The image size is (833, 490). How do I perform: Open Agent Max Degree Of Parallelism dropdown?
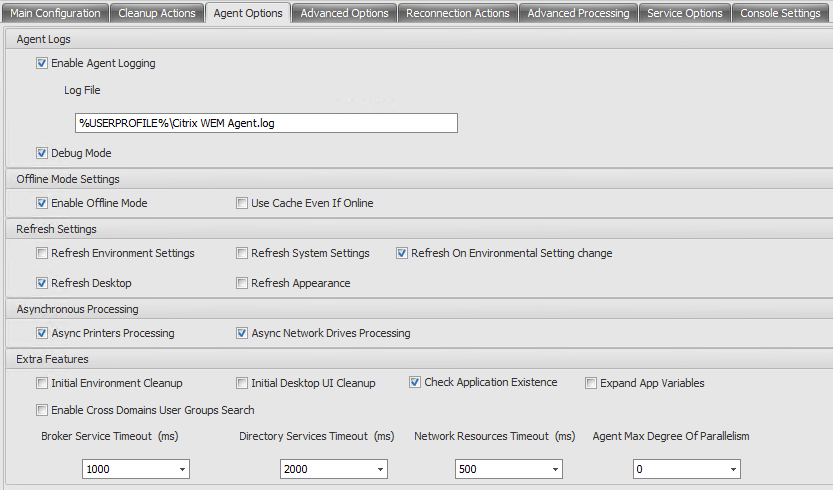(733, 469)
